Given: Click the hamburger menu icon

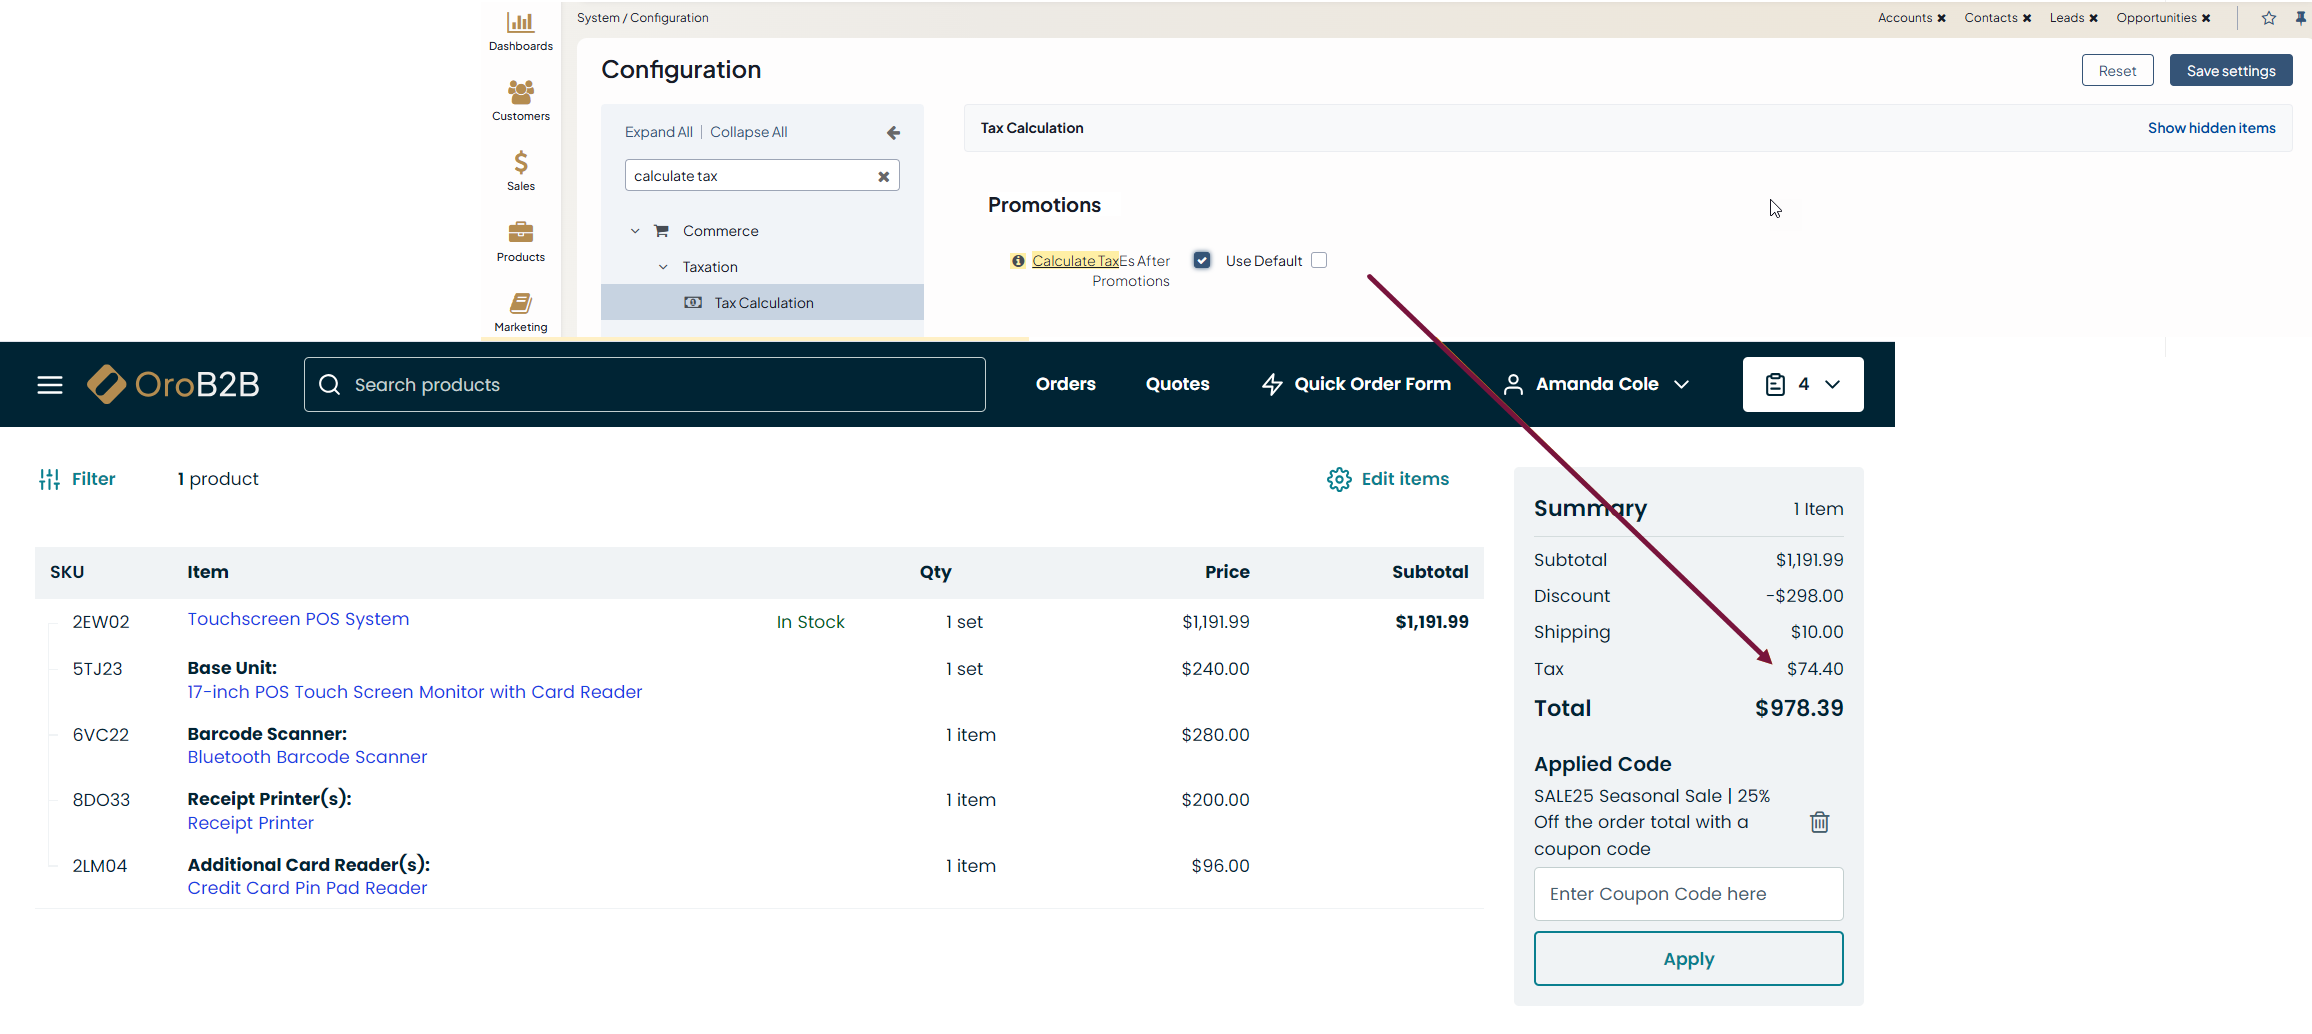Looking at the screenshot, I should 50,385.
